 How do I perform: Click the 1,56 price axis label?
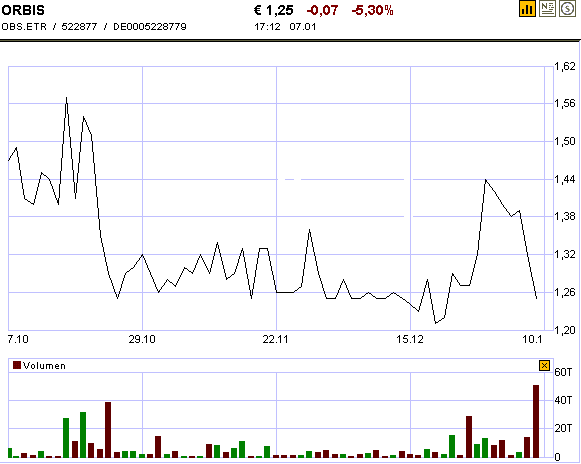pyautogui.click(x=565, y=103)
